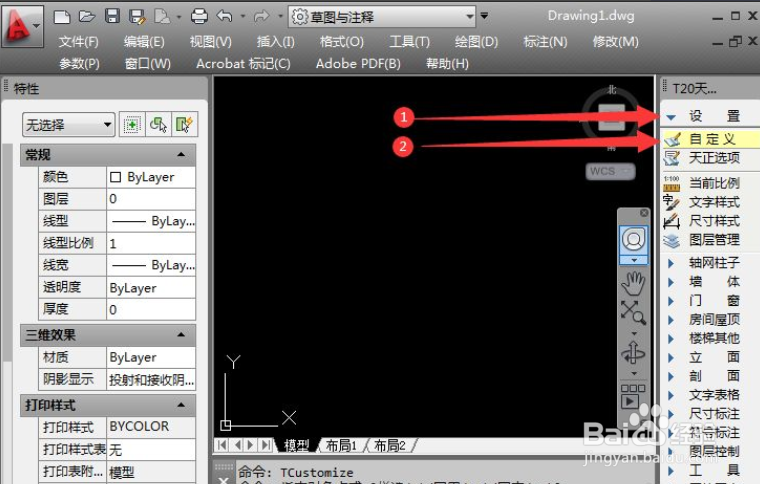Open the 无选择 object selection dropdown
The height and width of the screenshot is (484, 760).
pyautogui.click(x=68, y=125)
